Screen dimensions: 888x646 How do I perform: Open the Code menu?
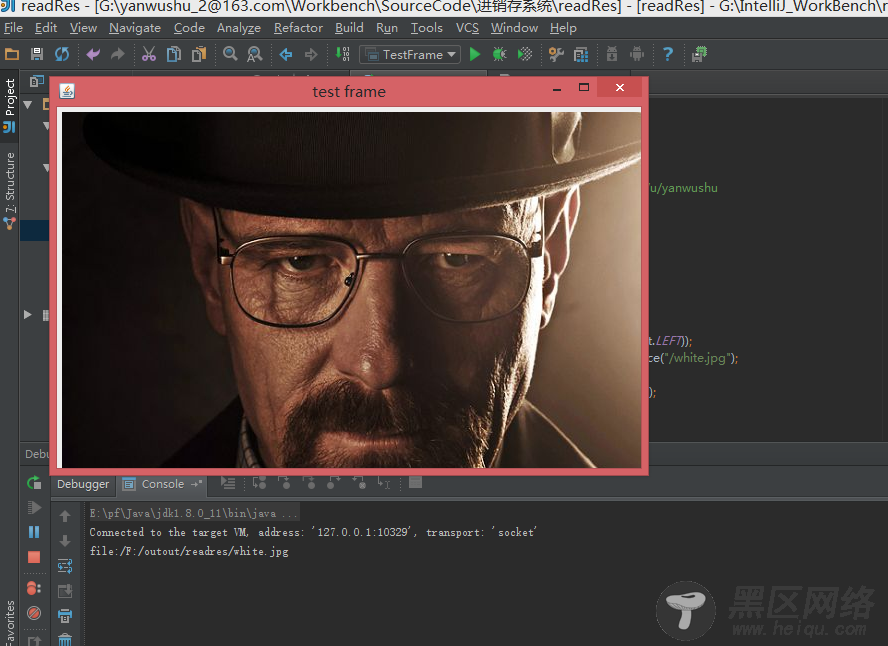tap(189, 28)
